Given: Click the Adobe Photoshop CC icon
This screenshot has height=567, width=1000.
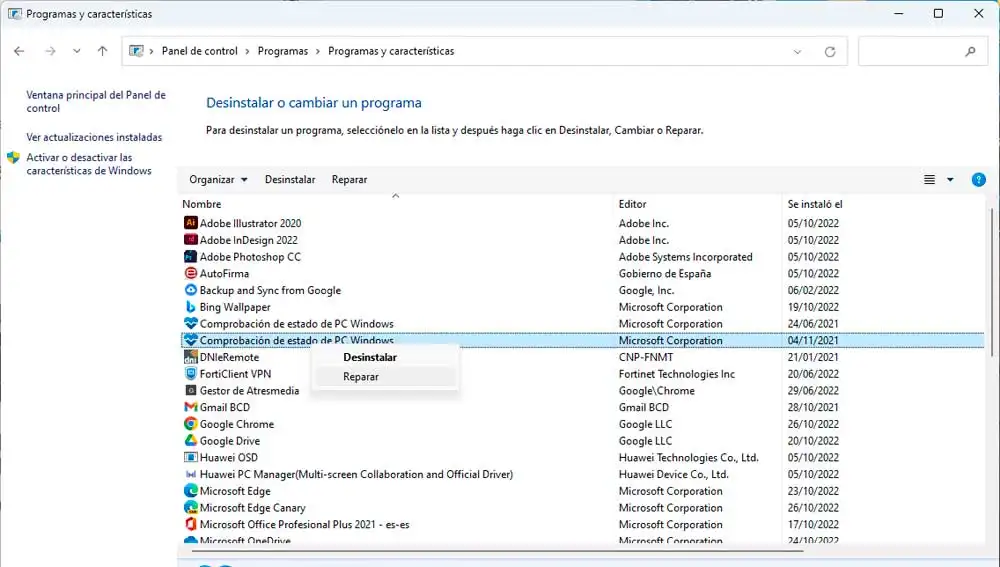Looking at the screenshot, I should coord(190,256).
